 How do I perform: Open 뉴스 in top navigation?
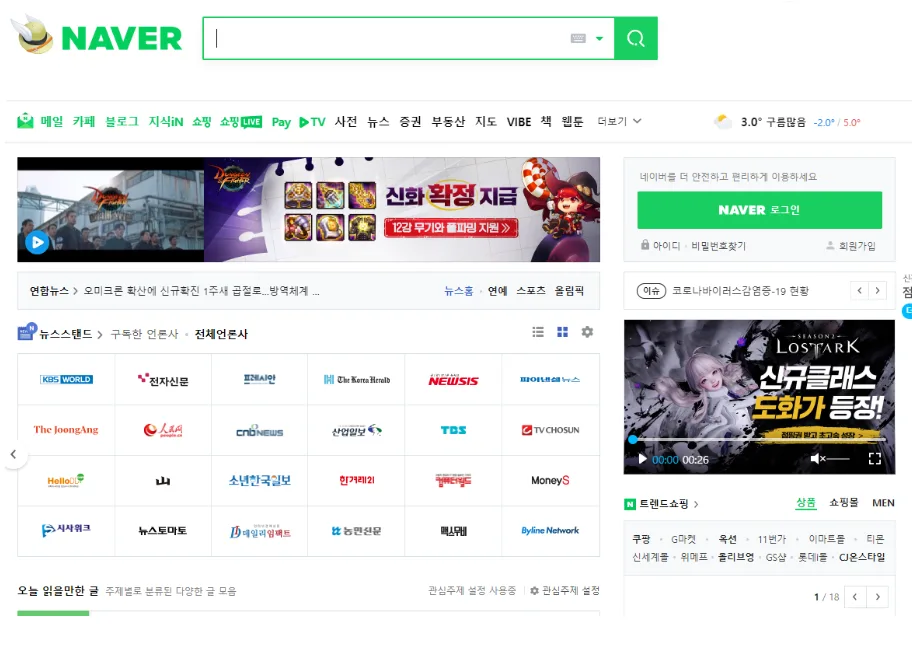coord(378,121)
